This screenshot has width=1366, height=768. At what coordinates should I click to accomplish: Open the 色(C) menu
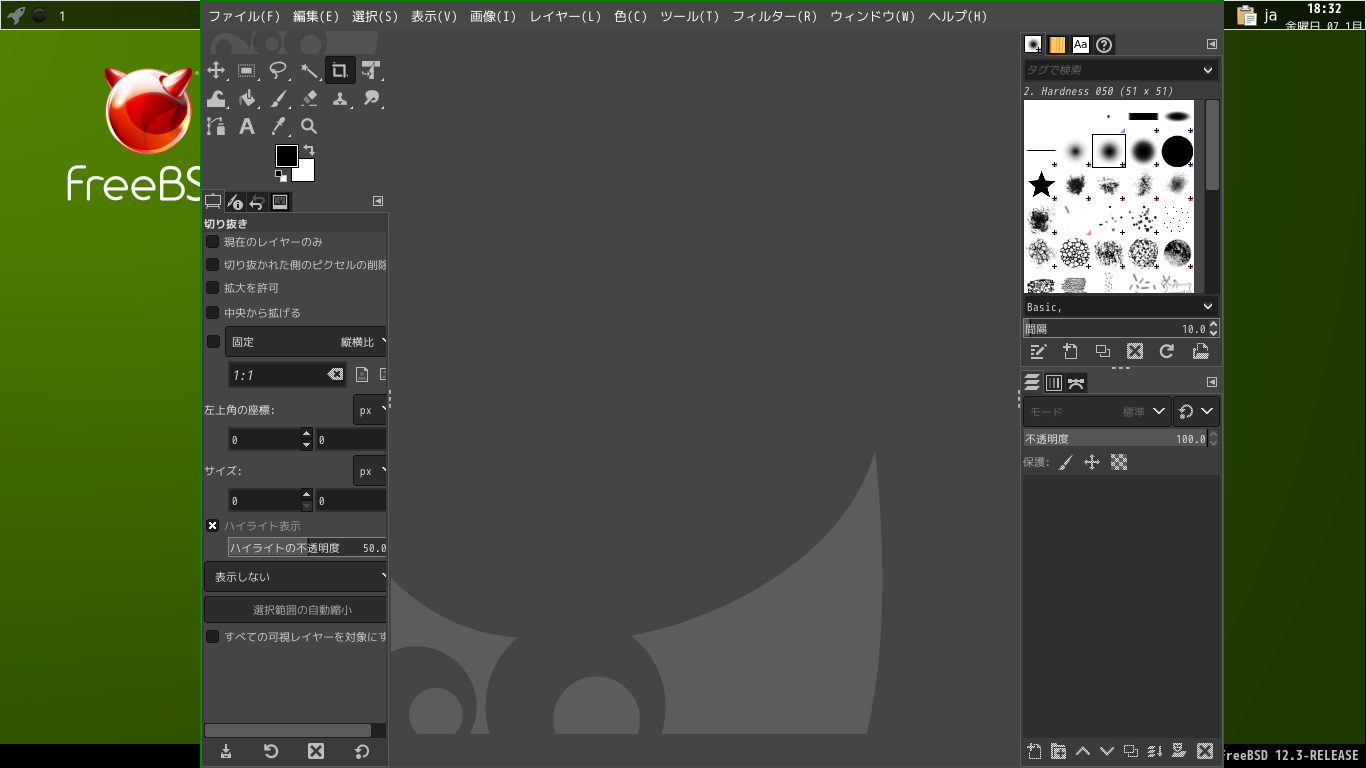click(x=630, y=16)
